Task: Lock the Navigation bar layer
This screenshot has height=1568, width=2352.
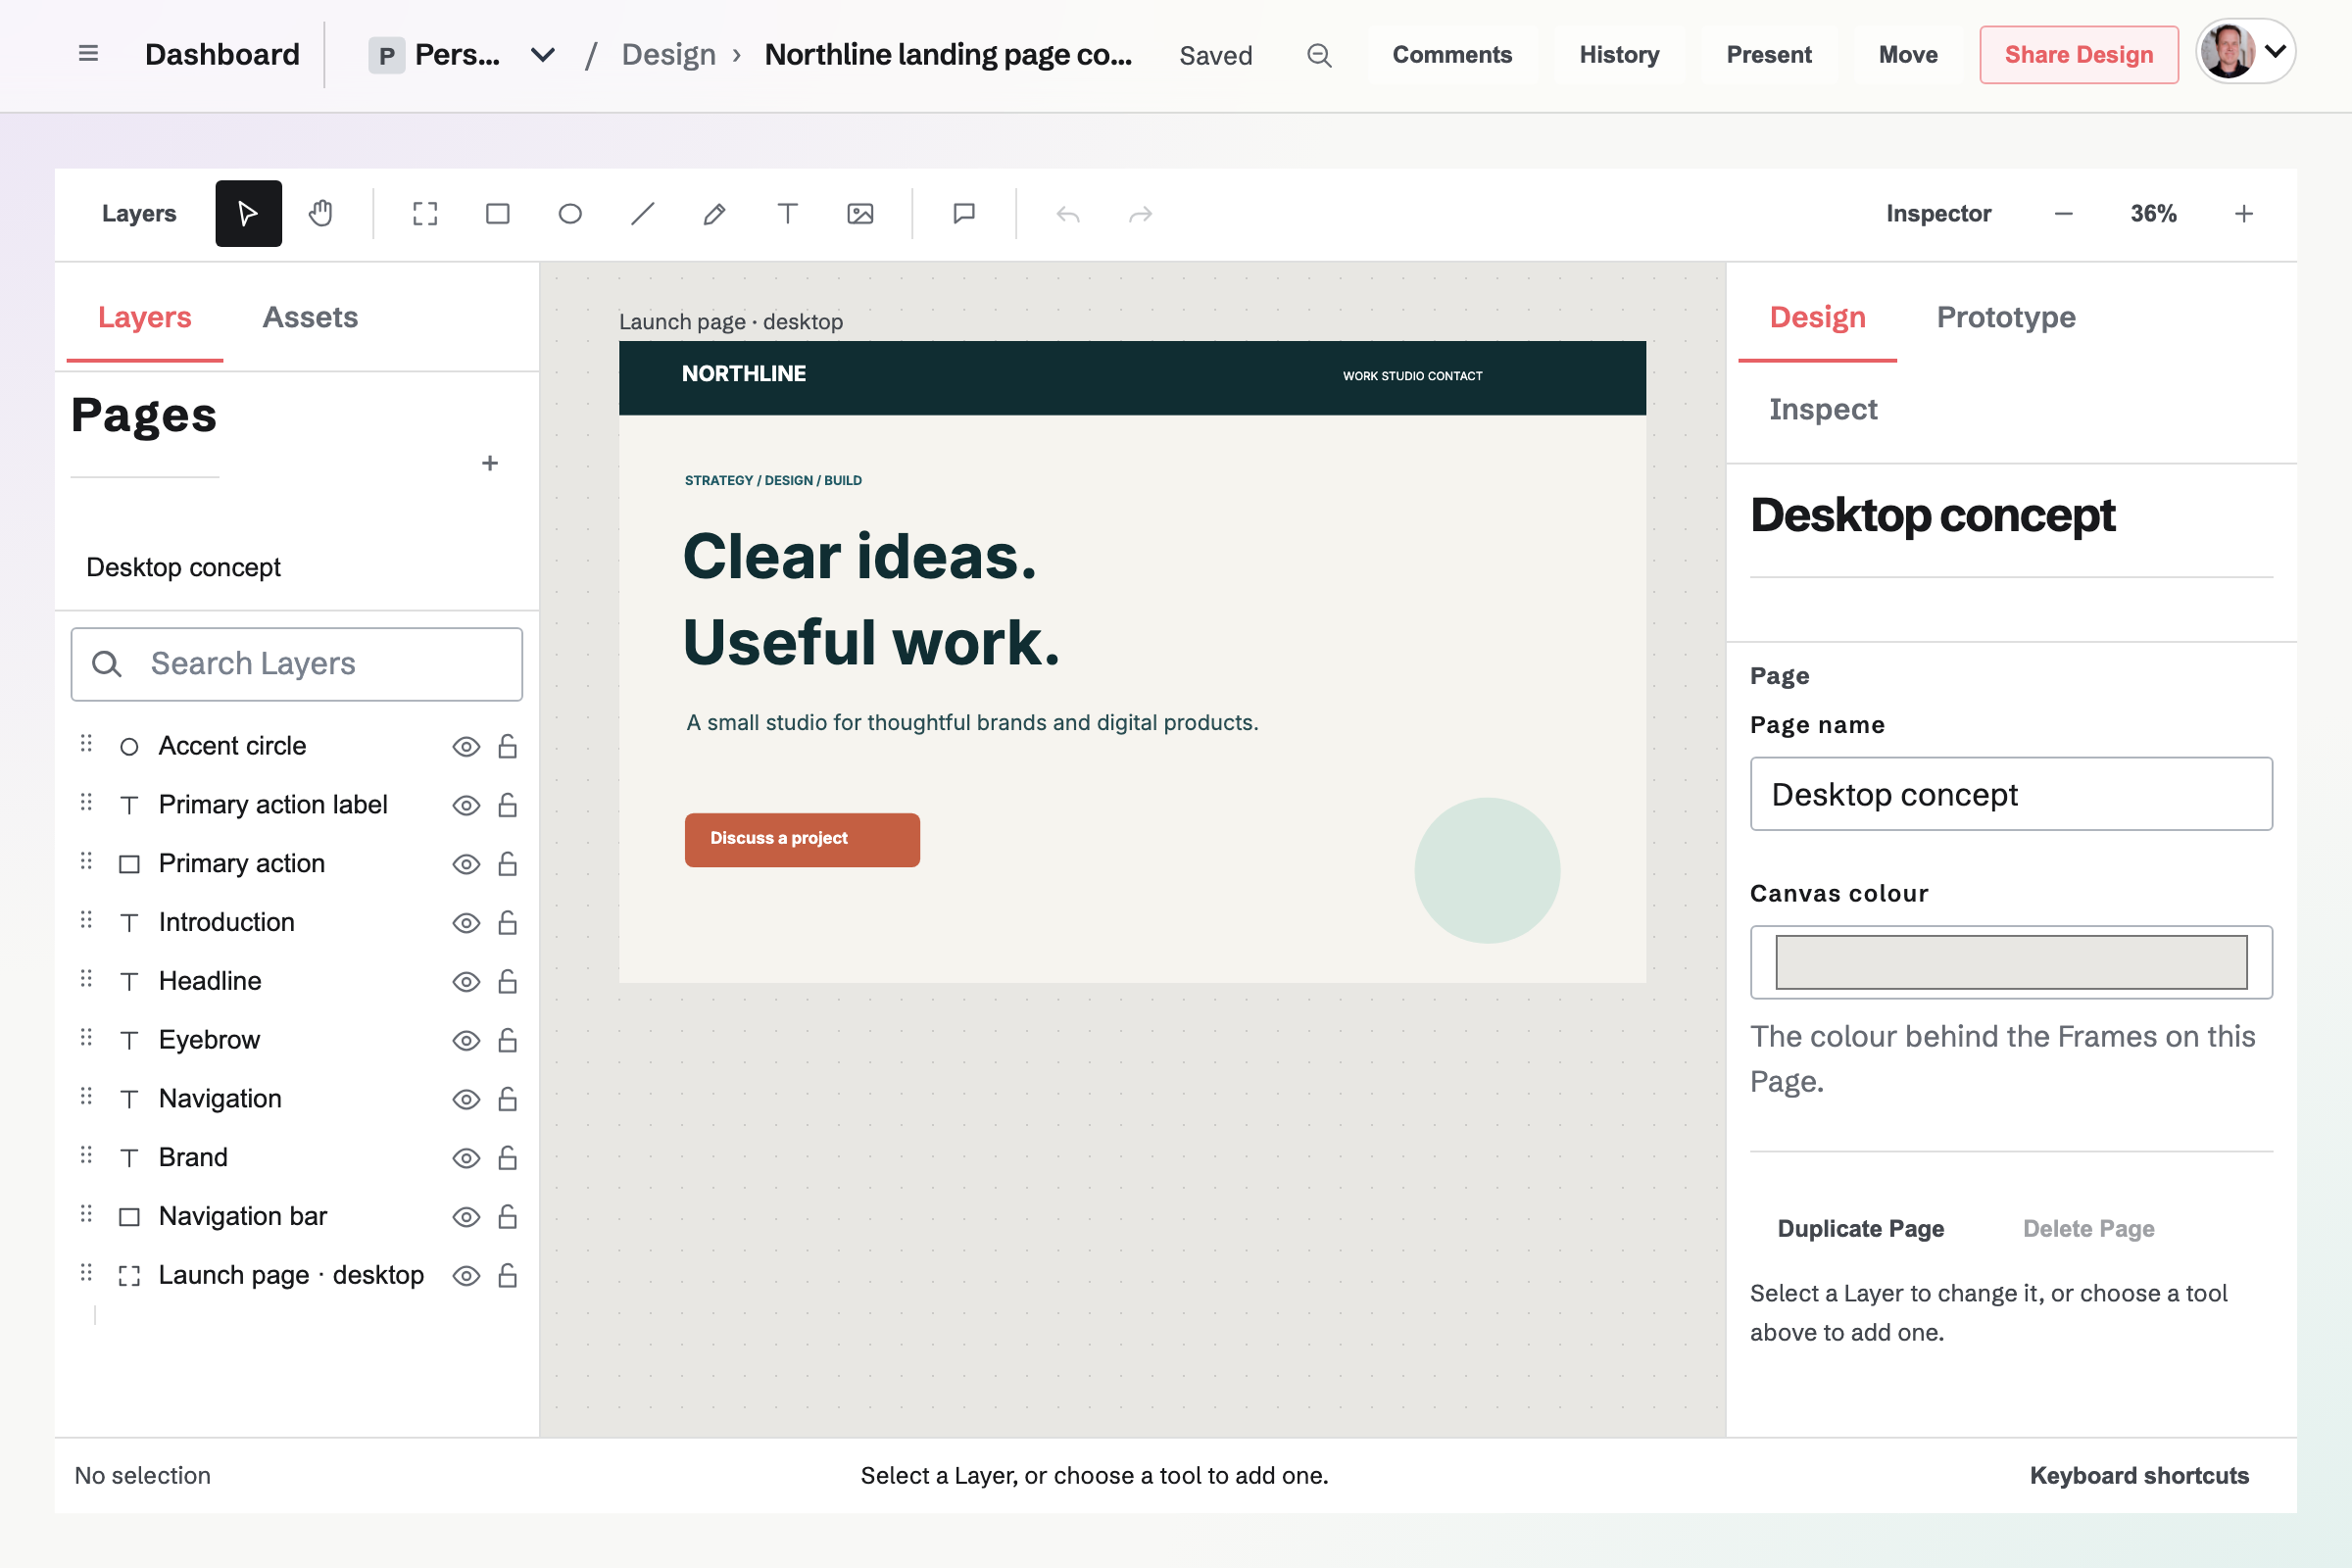Action: coord(507,1216)
